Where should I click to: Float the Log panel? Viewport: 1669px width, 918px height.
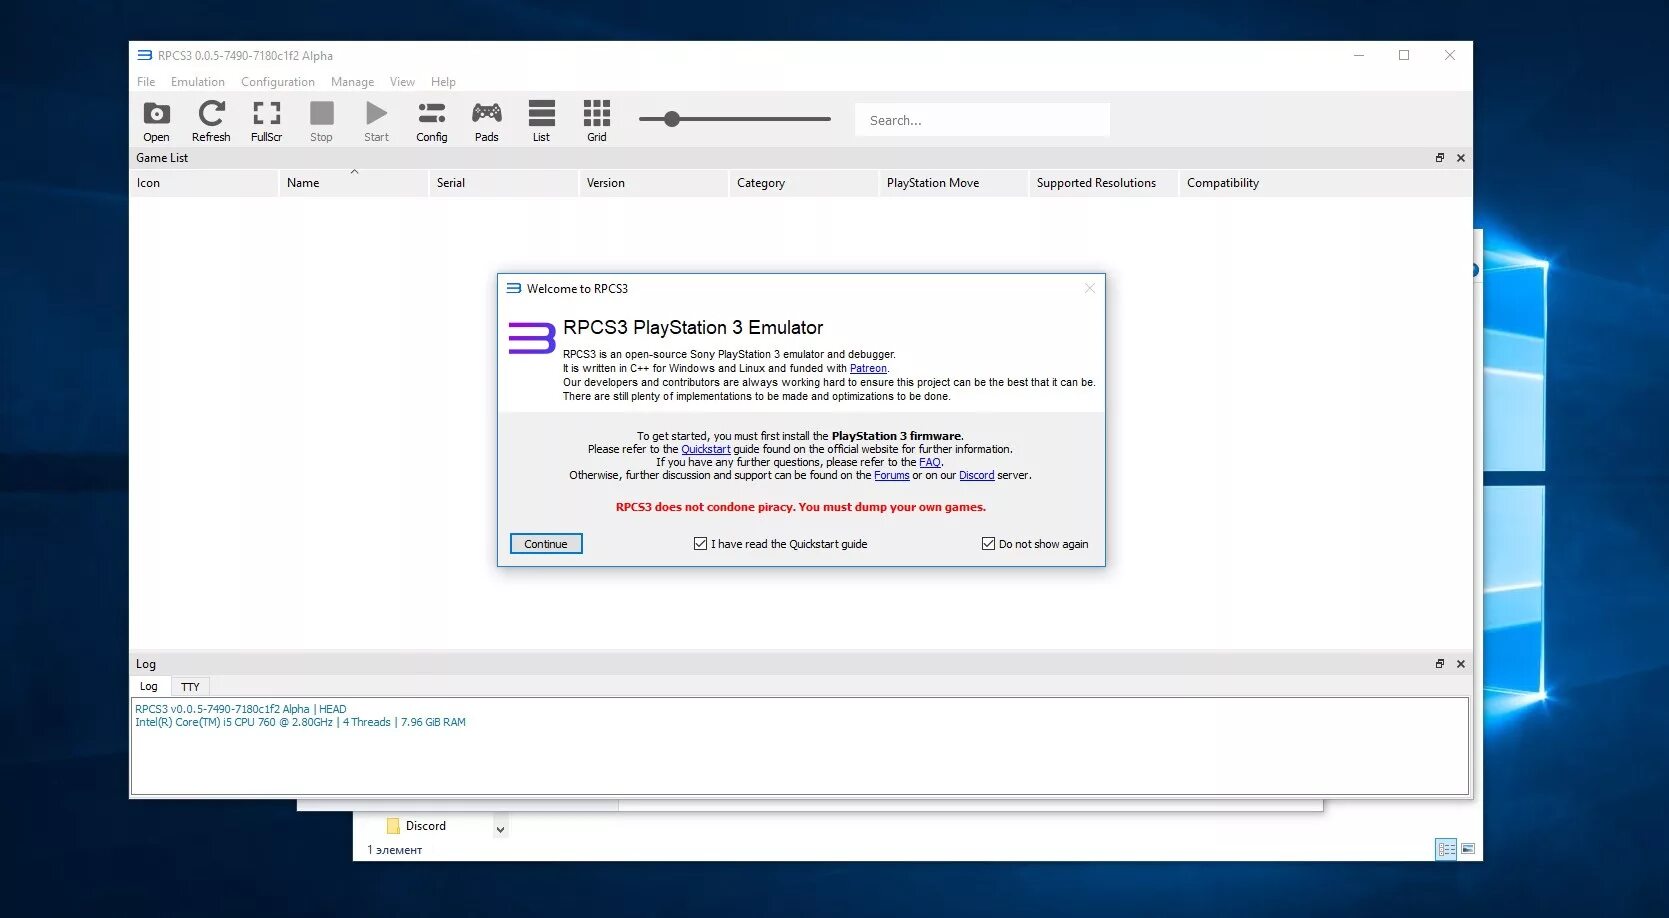coord(1440,664)
